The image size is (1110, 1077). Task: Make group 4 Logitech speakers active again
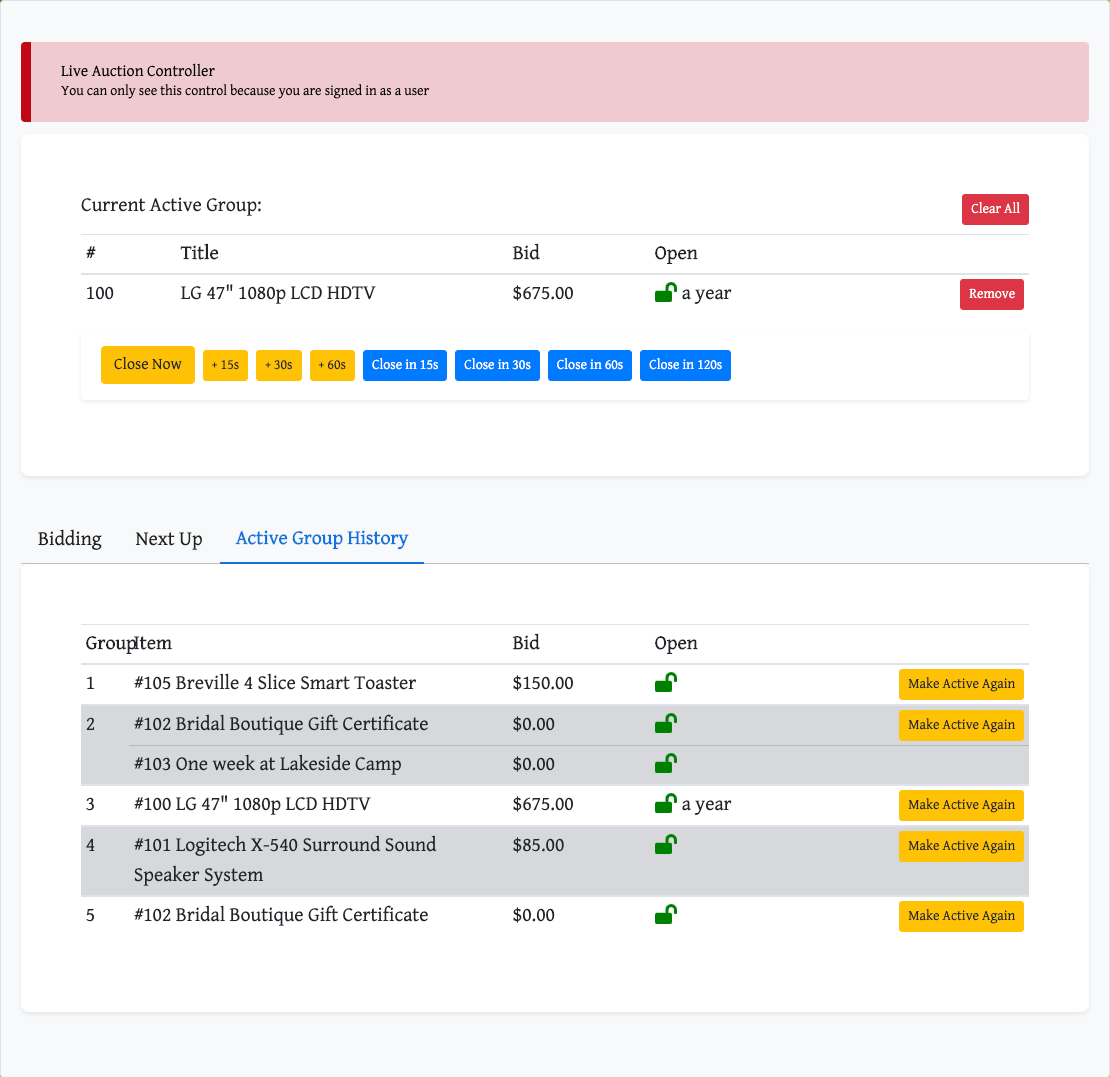tap(961, 846)
